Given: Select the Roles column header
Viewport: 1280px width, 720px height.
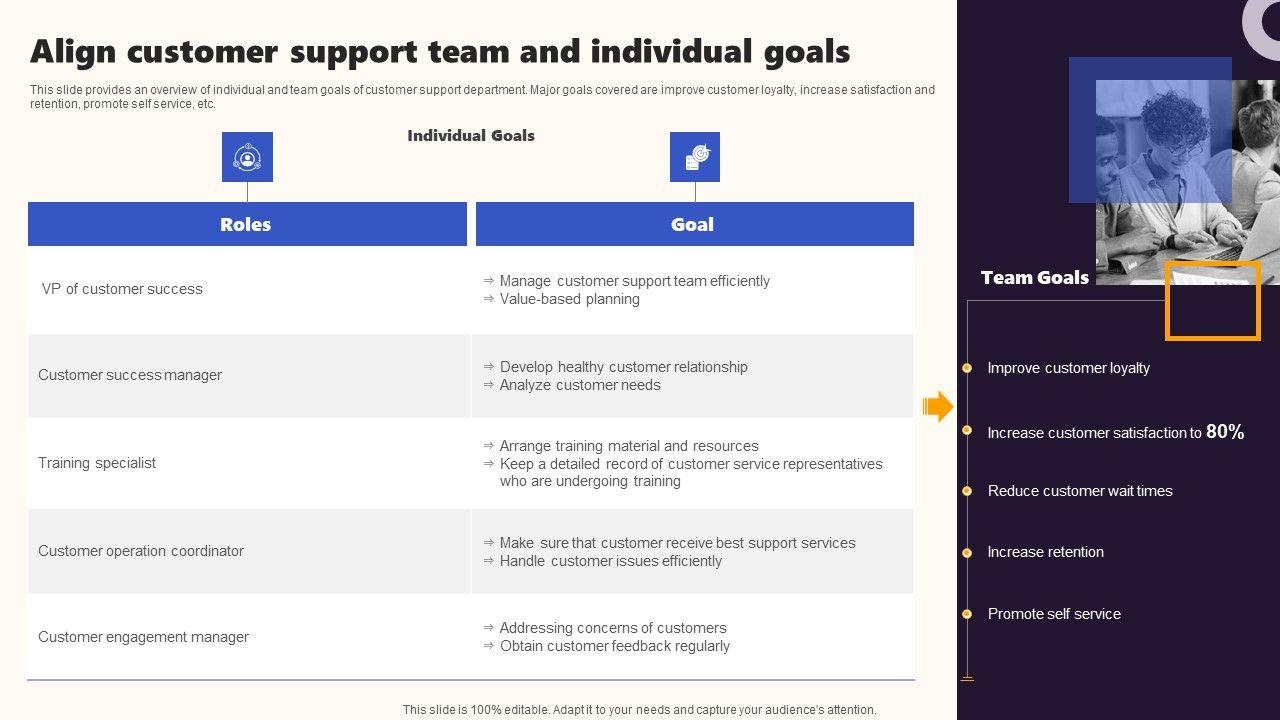Looking at the screenshot, I should point(247,224).
